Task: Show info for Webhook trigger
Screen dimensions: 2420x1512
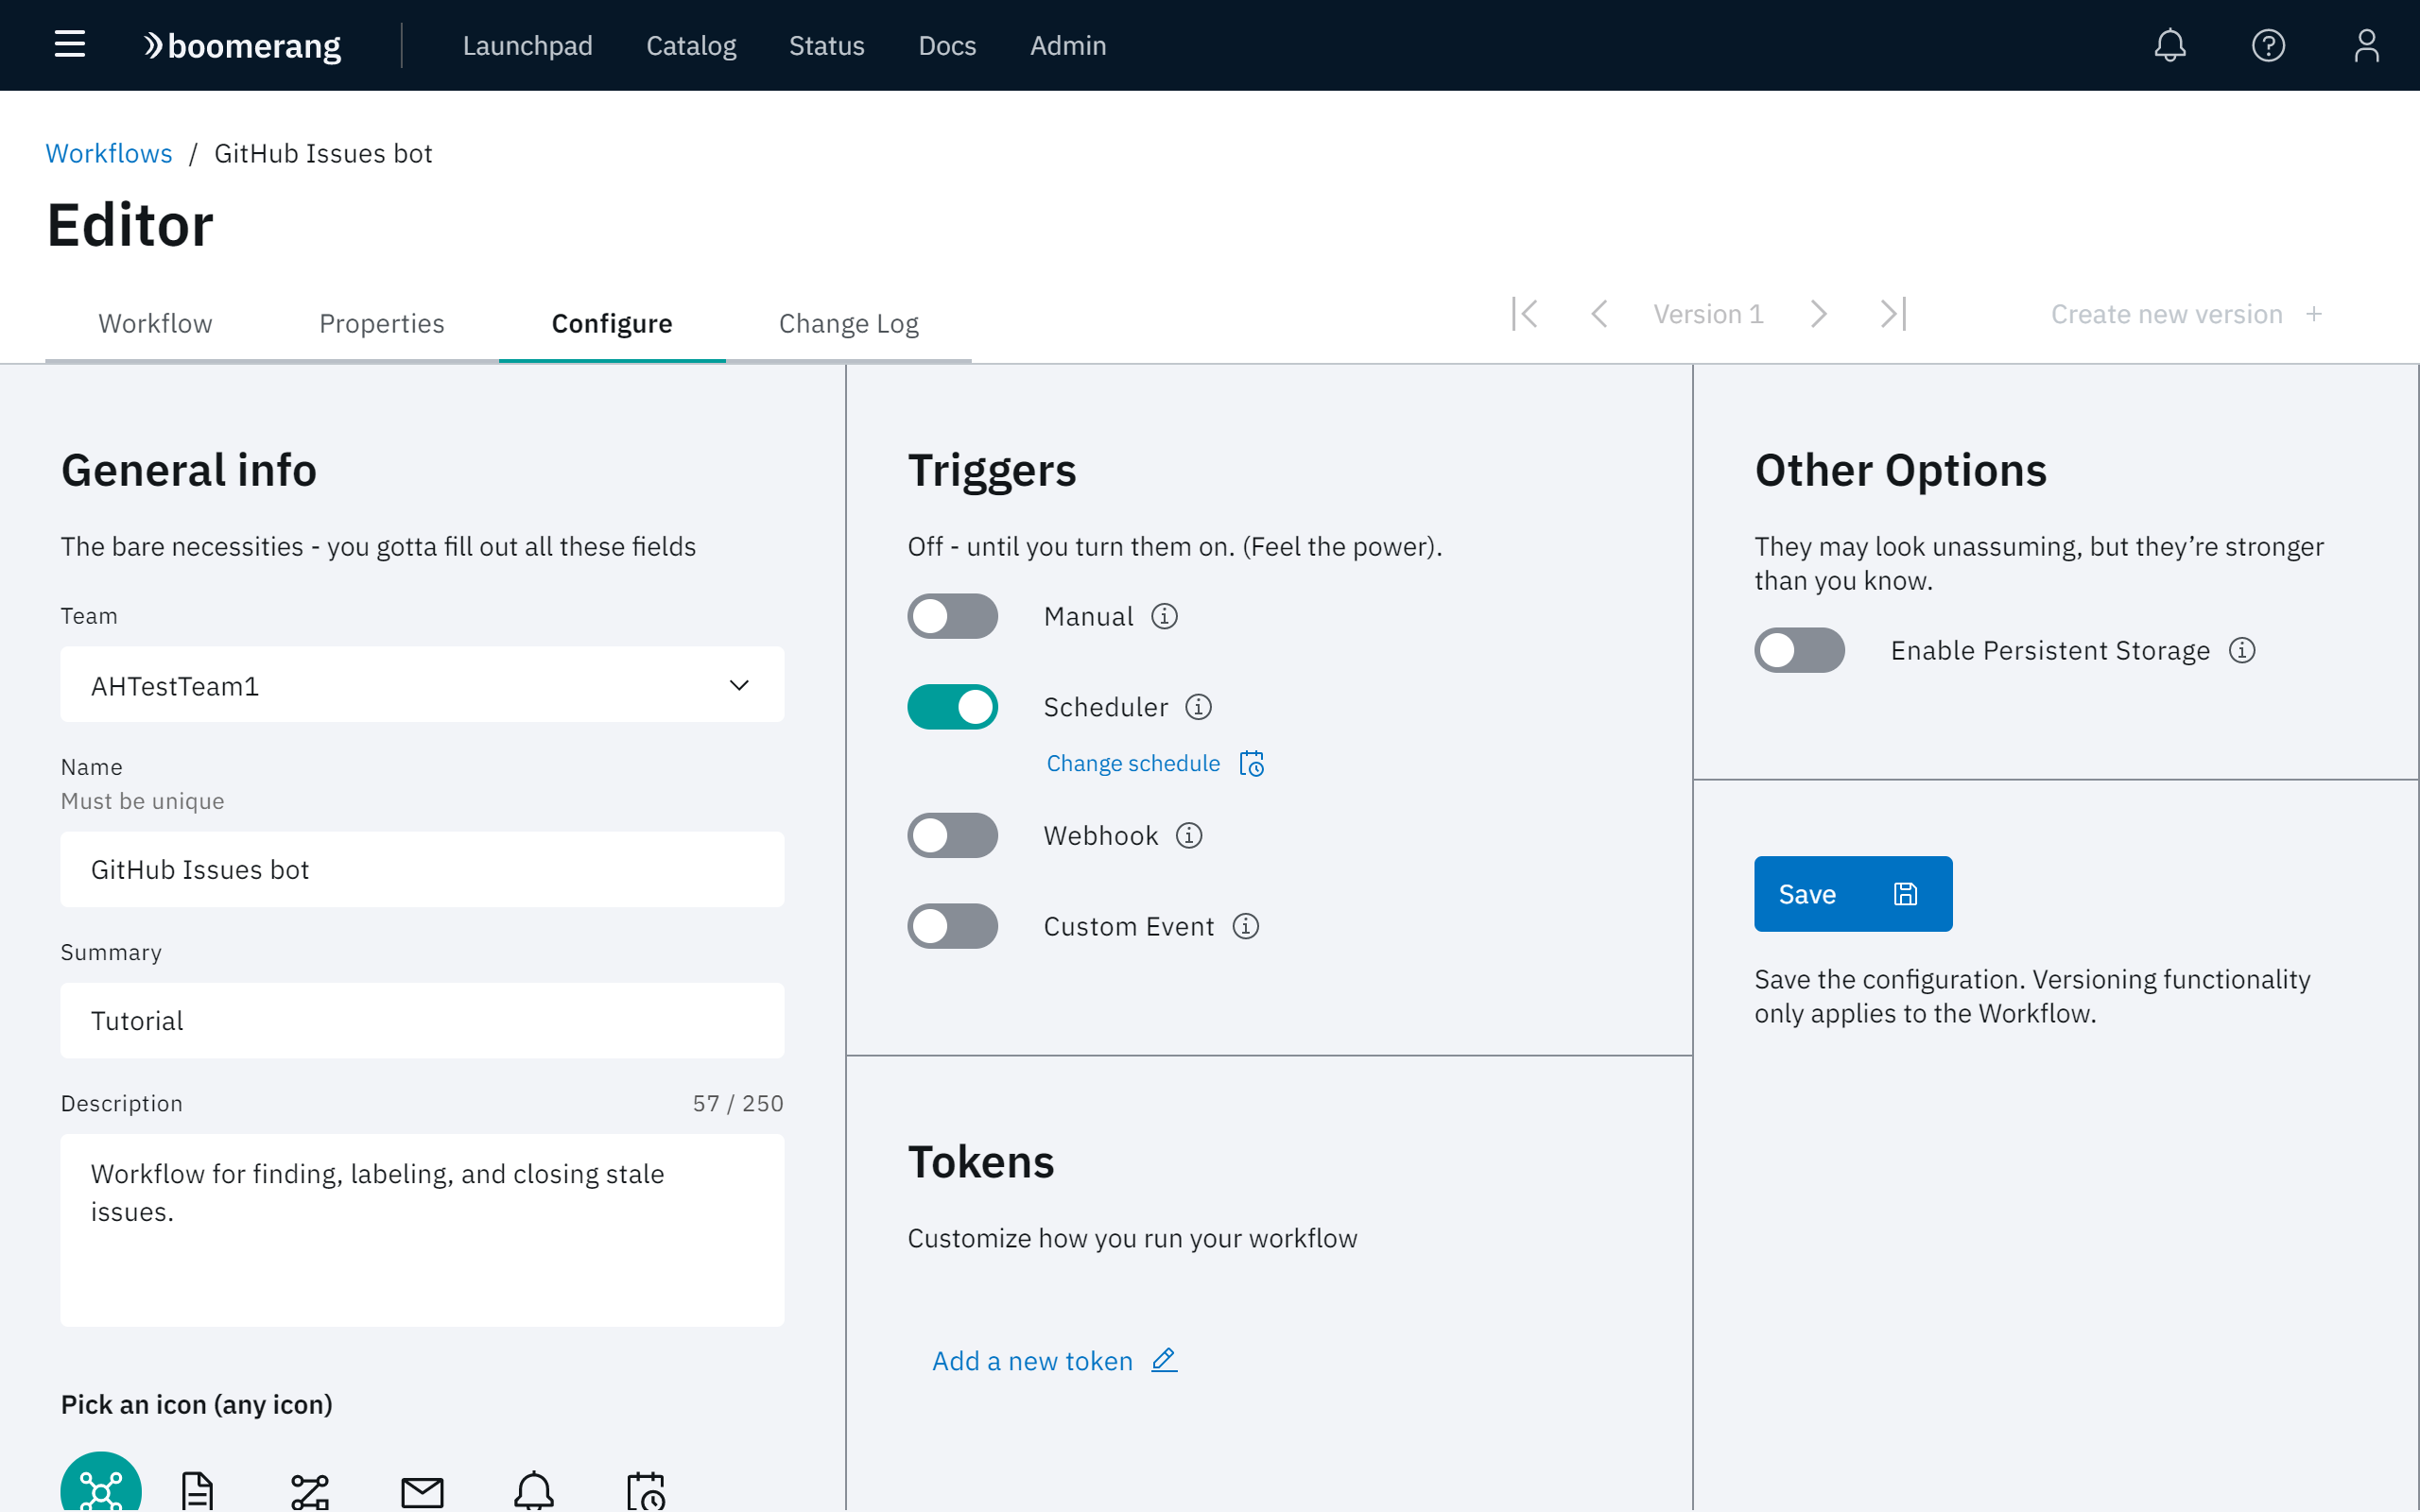Action: [x=1188, y=835]
